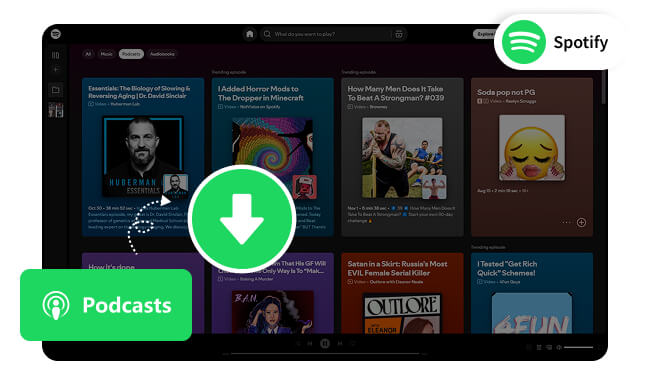Open the Browse icon inside the search bar
This screenshot has height=384, width=650.
399,34
